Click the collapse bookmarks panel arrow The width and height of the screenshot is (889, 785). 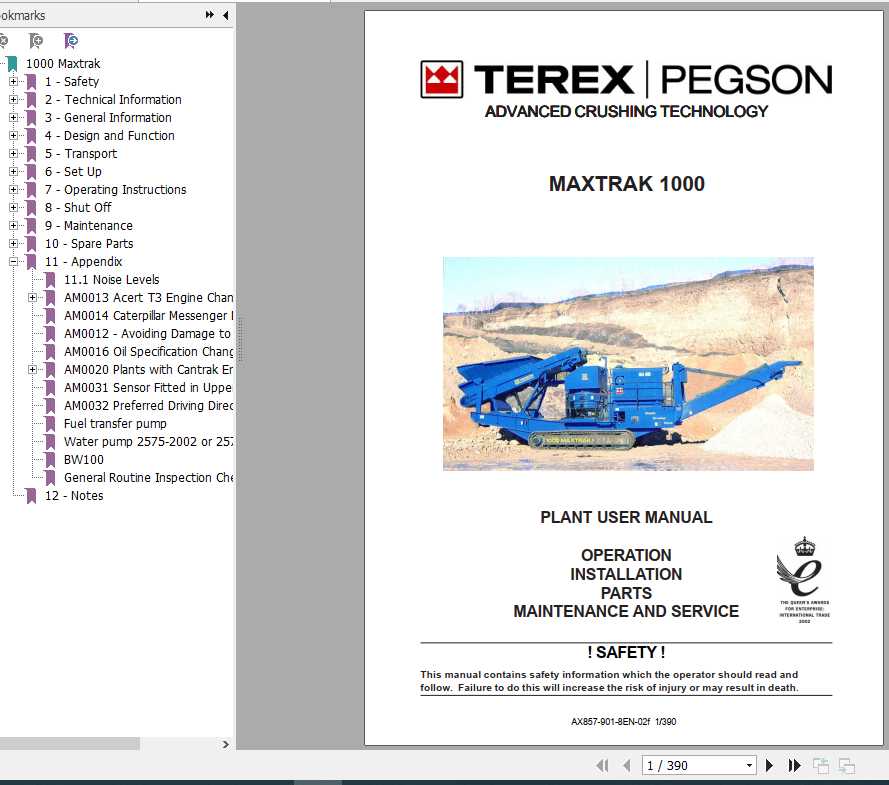[x=225, y=15]
